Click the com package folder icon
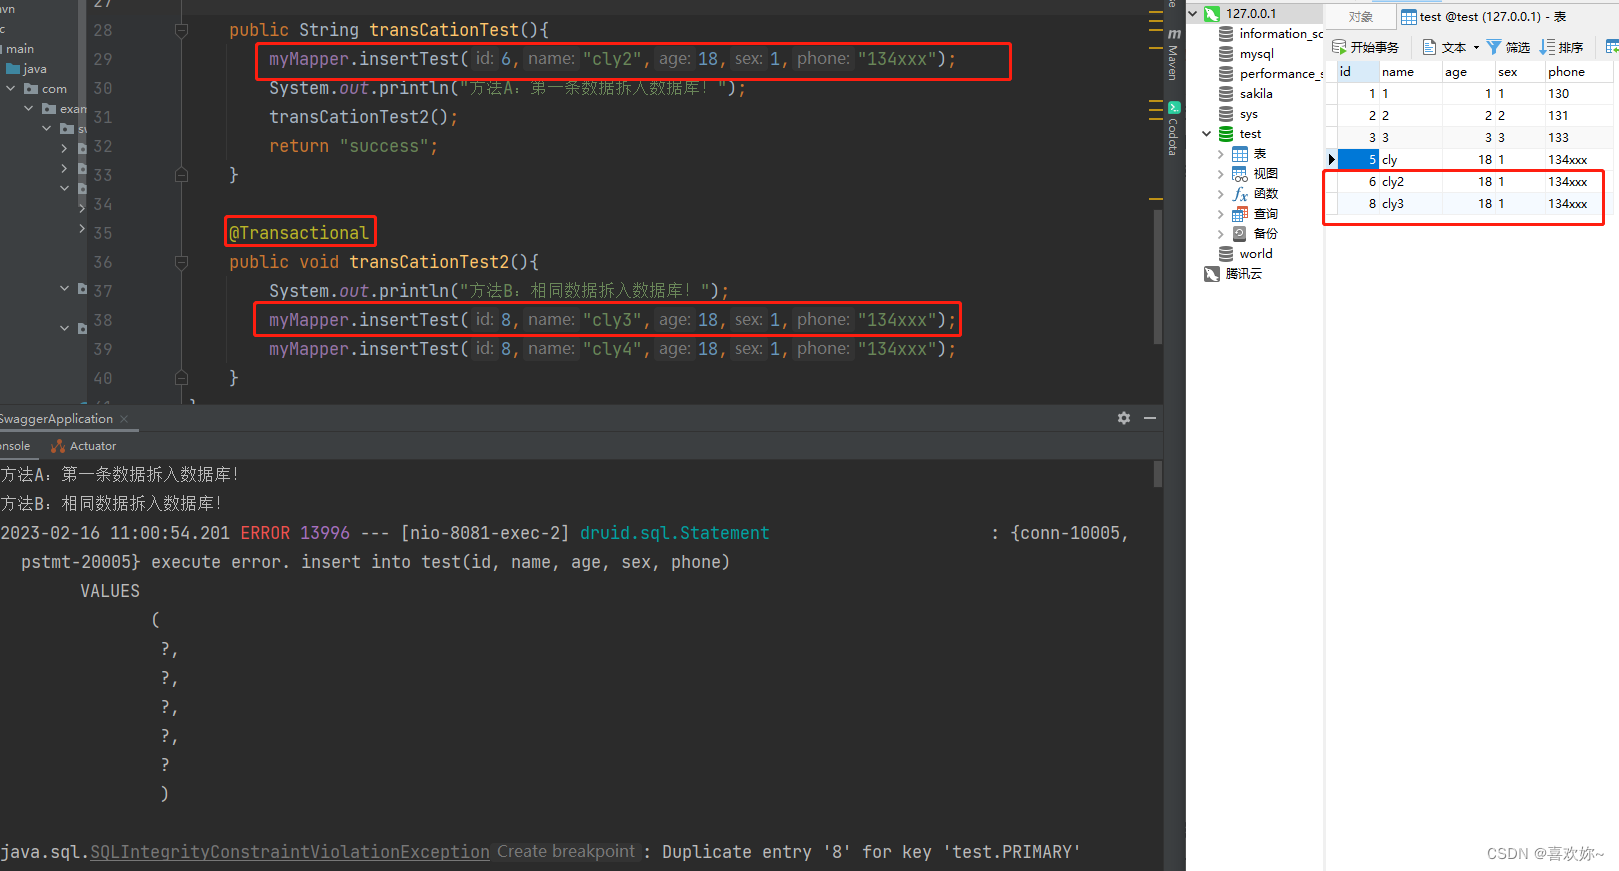The width and height of the screenshot is (1619, 871). [x=31, y=89]
